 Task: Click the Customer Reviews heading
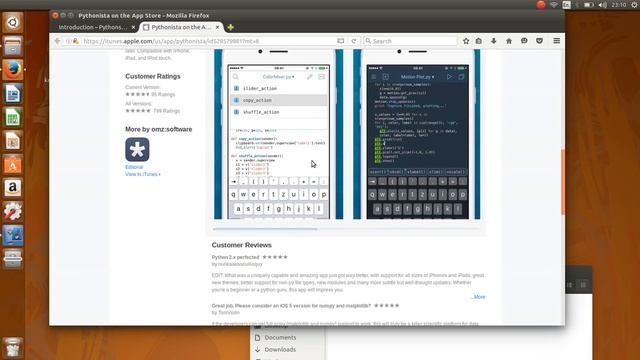pyautogui.click(x=242, y=245)
